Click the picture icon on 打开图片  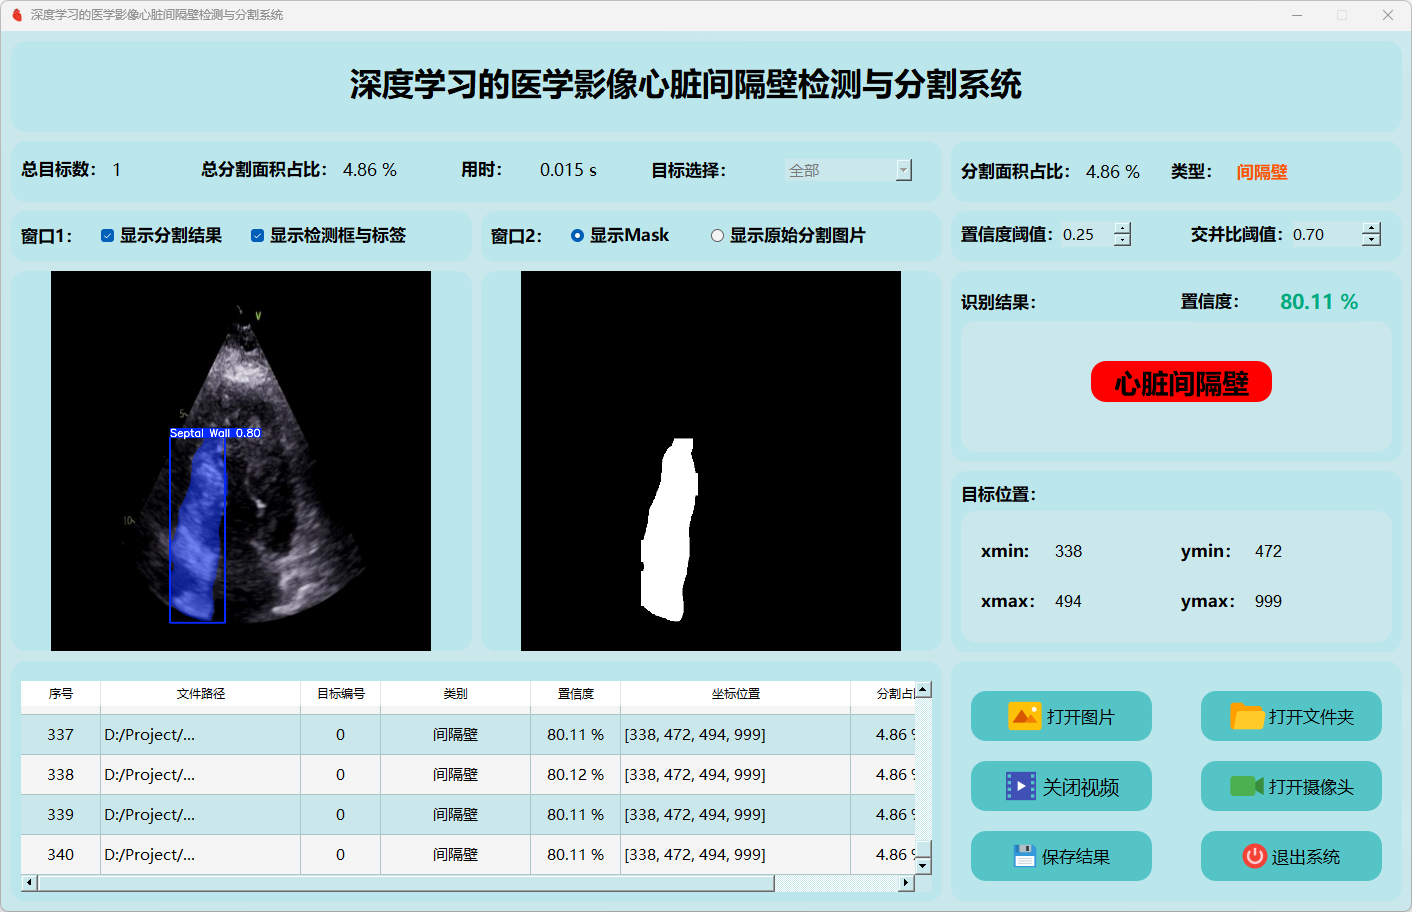click(1024, 716)
